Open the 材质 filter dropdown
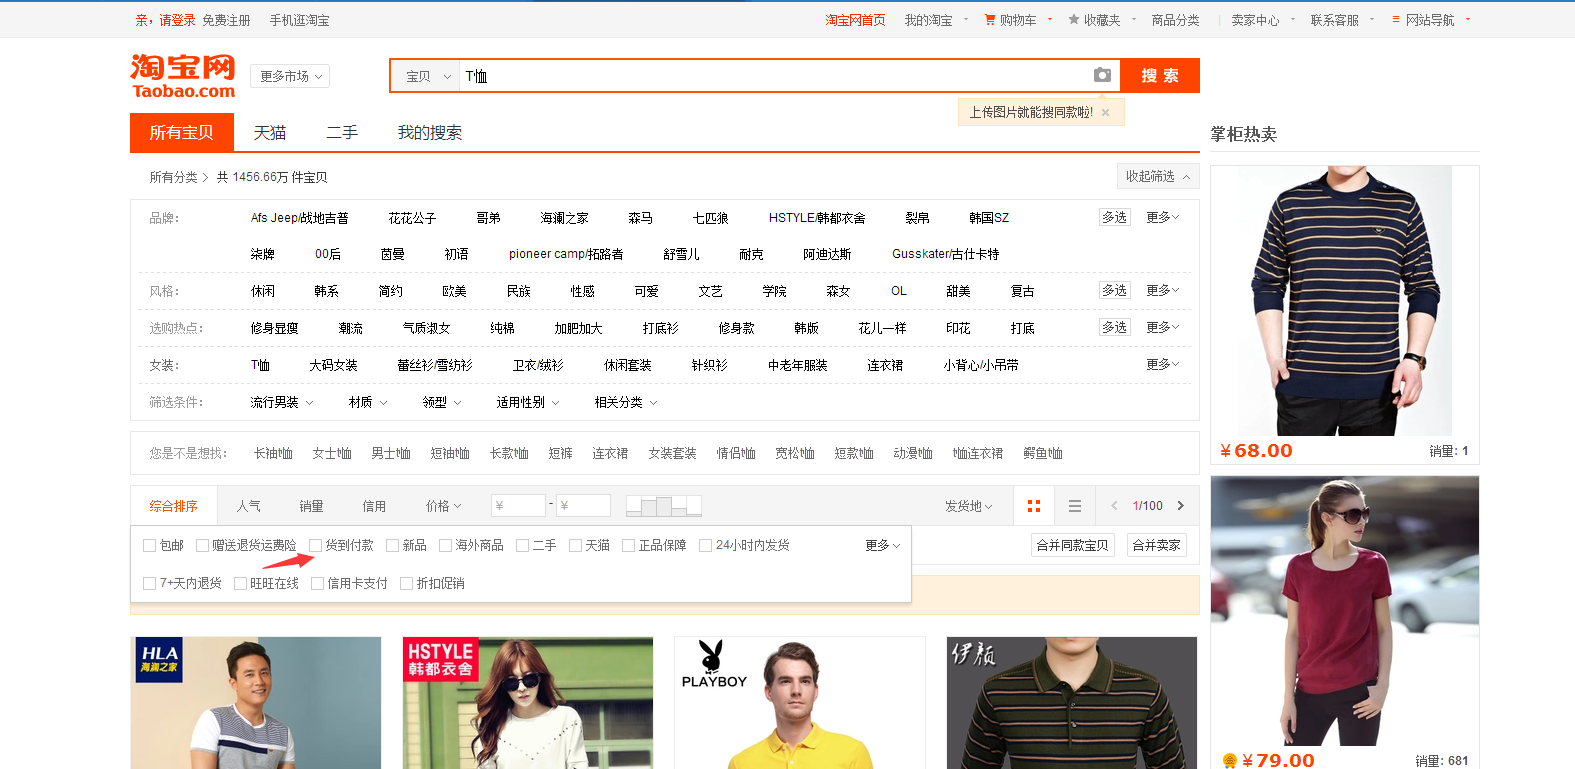 point(368,402)
